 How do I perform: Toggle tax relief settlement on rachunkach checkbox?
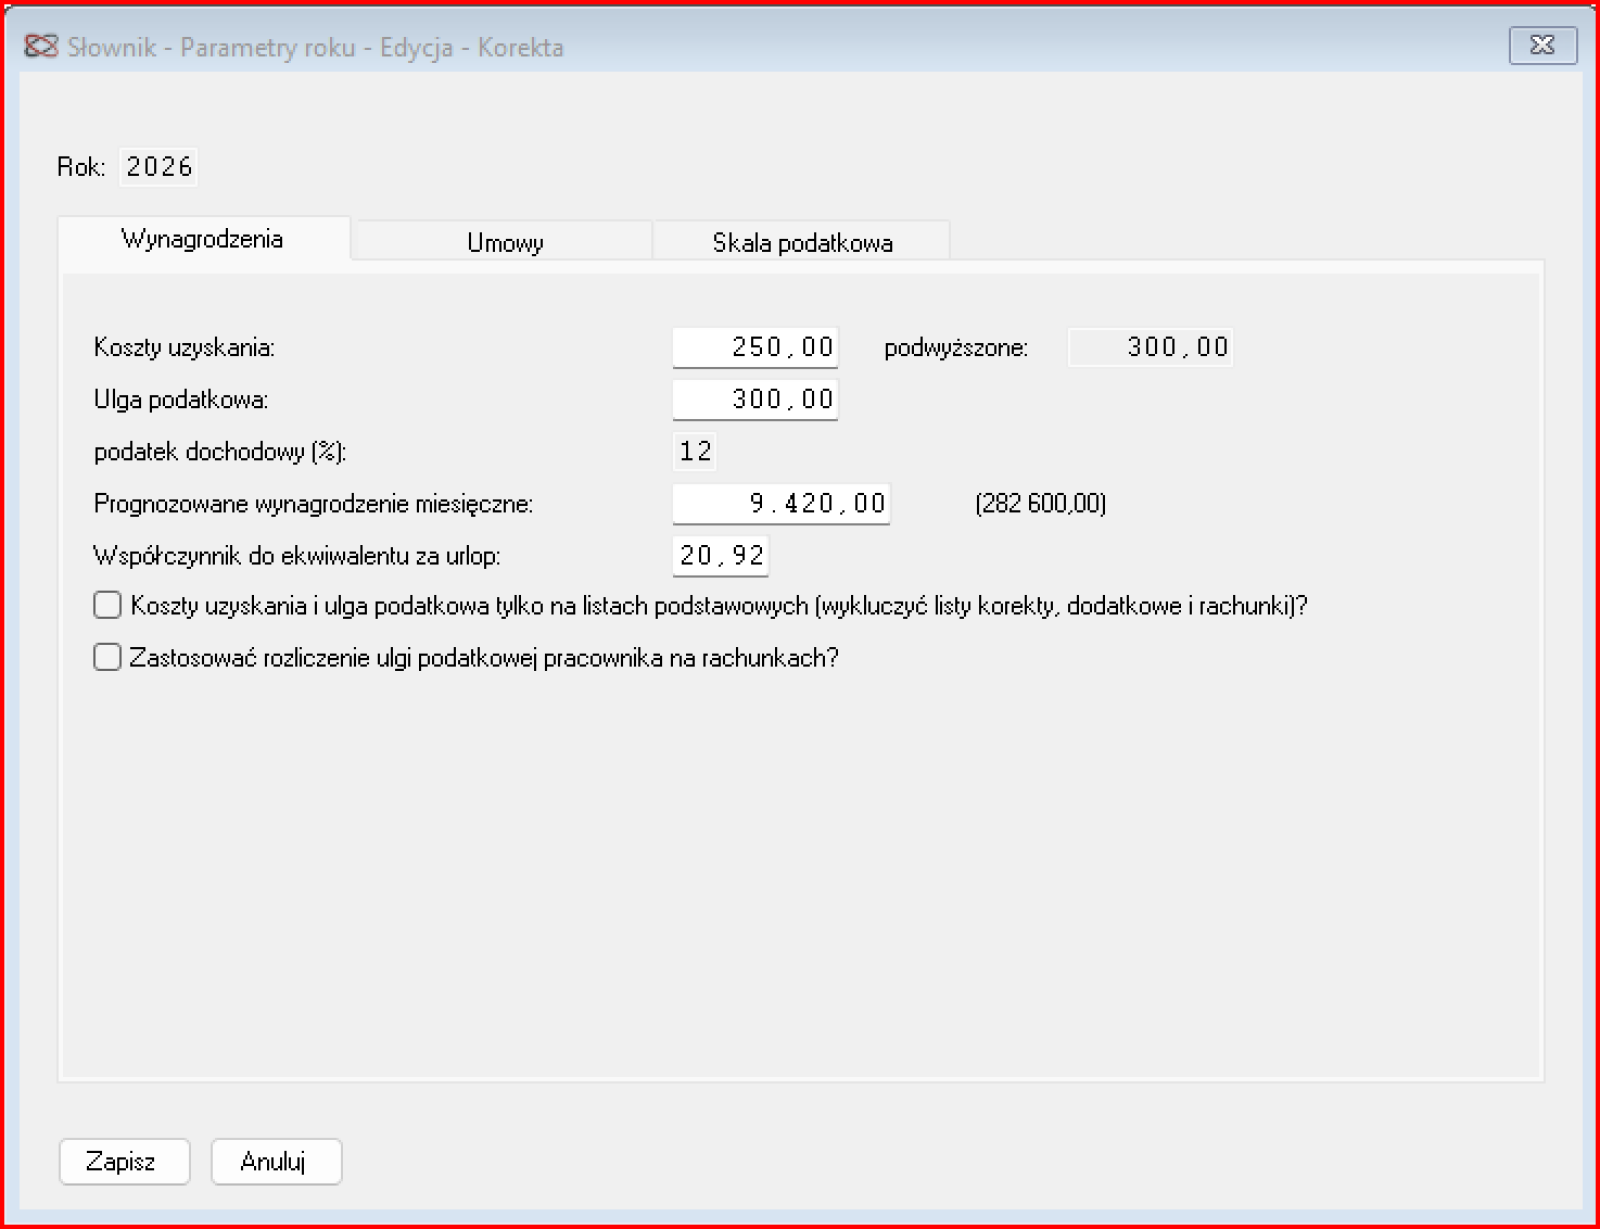(107, 657)
